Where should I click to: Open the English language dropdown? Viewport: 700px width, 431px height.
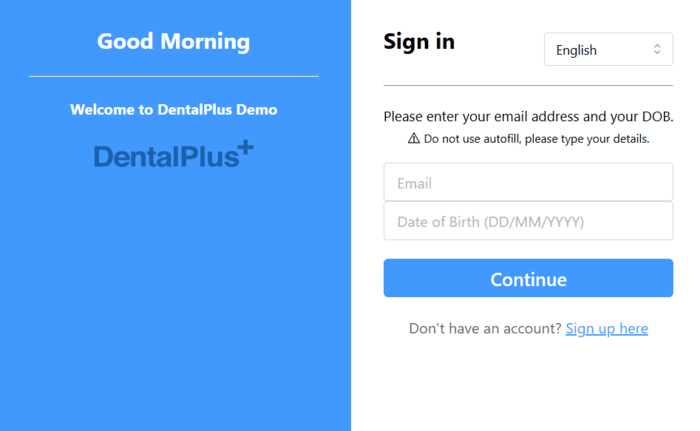608,50
